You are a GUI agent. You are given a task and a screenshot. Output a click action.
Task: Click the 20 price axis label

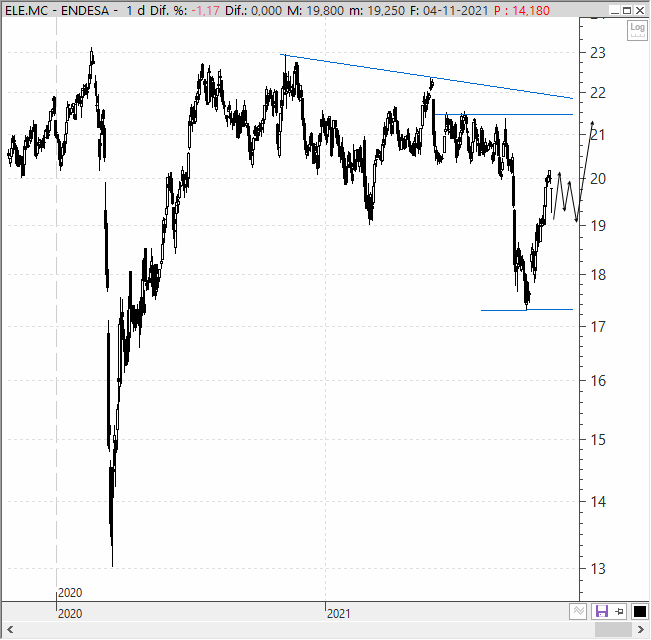[x=598, y=178]
